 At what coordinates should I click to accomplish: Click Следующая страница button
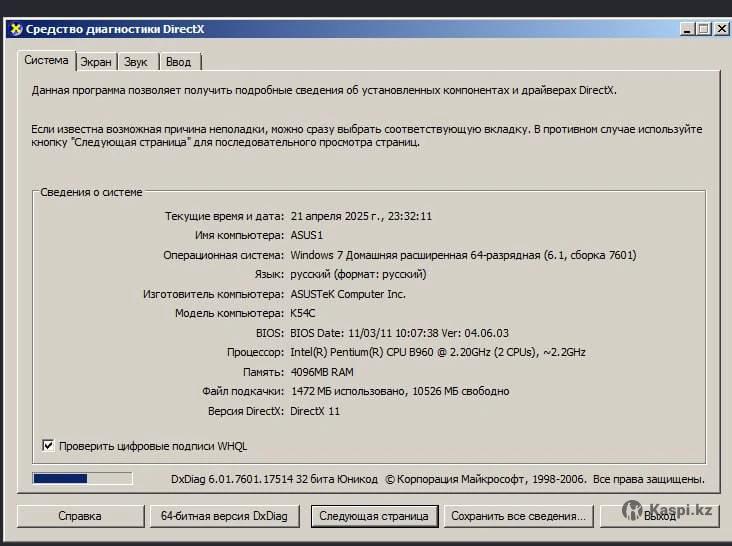pyautogui.click(x=374, y=516)
